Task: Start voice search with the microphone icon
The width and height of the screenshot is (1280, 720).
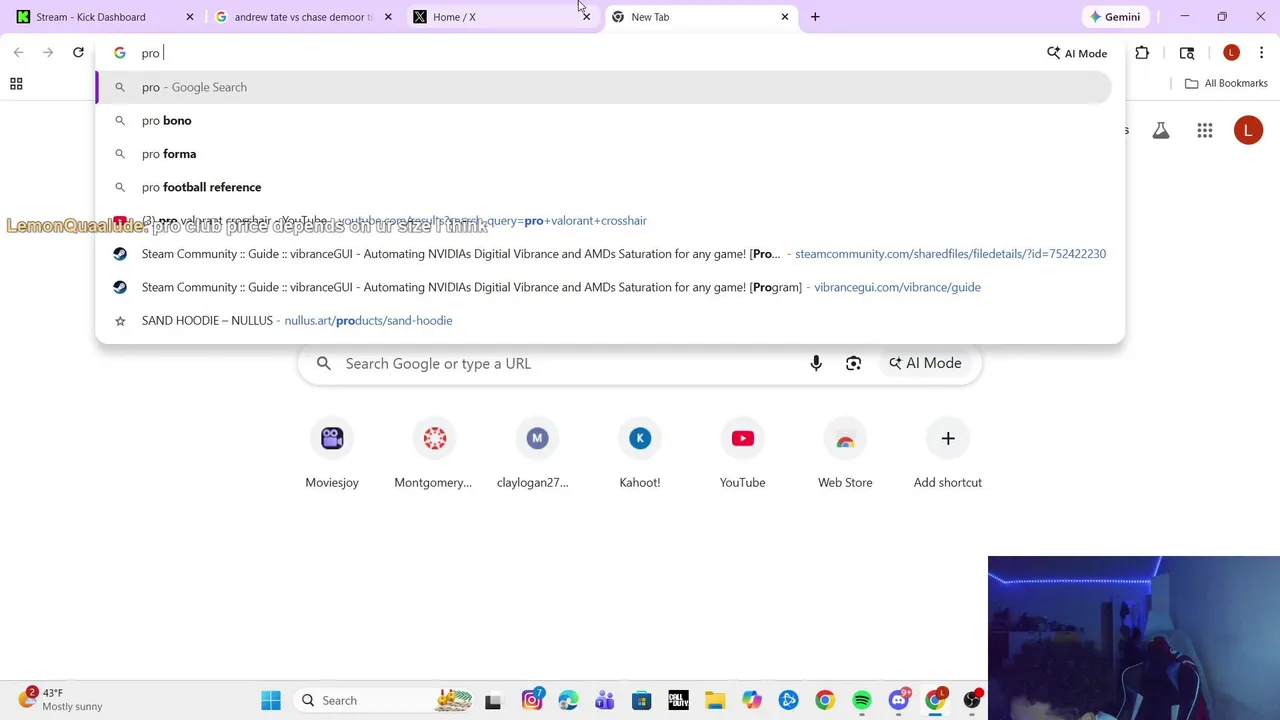Action: (816, 363)
